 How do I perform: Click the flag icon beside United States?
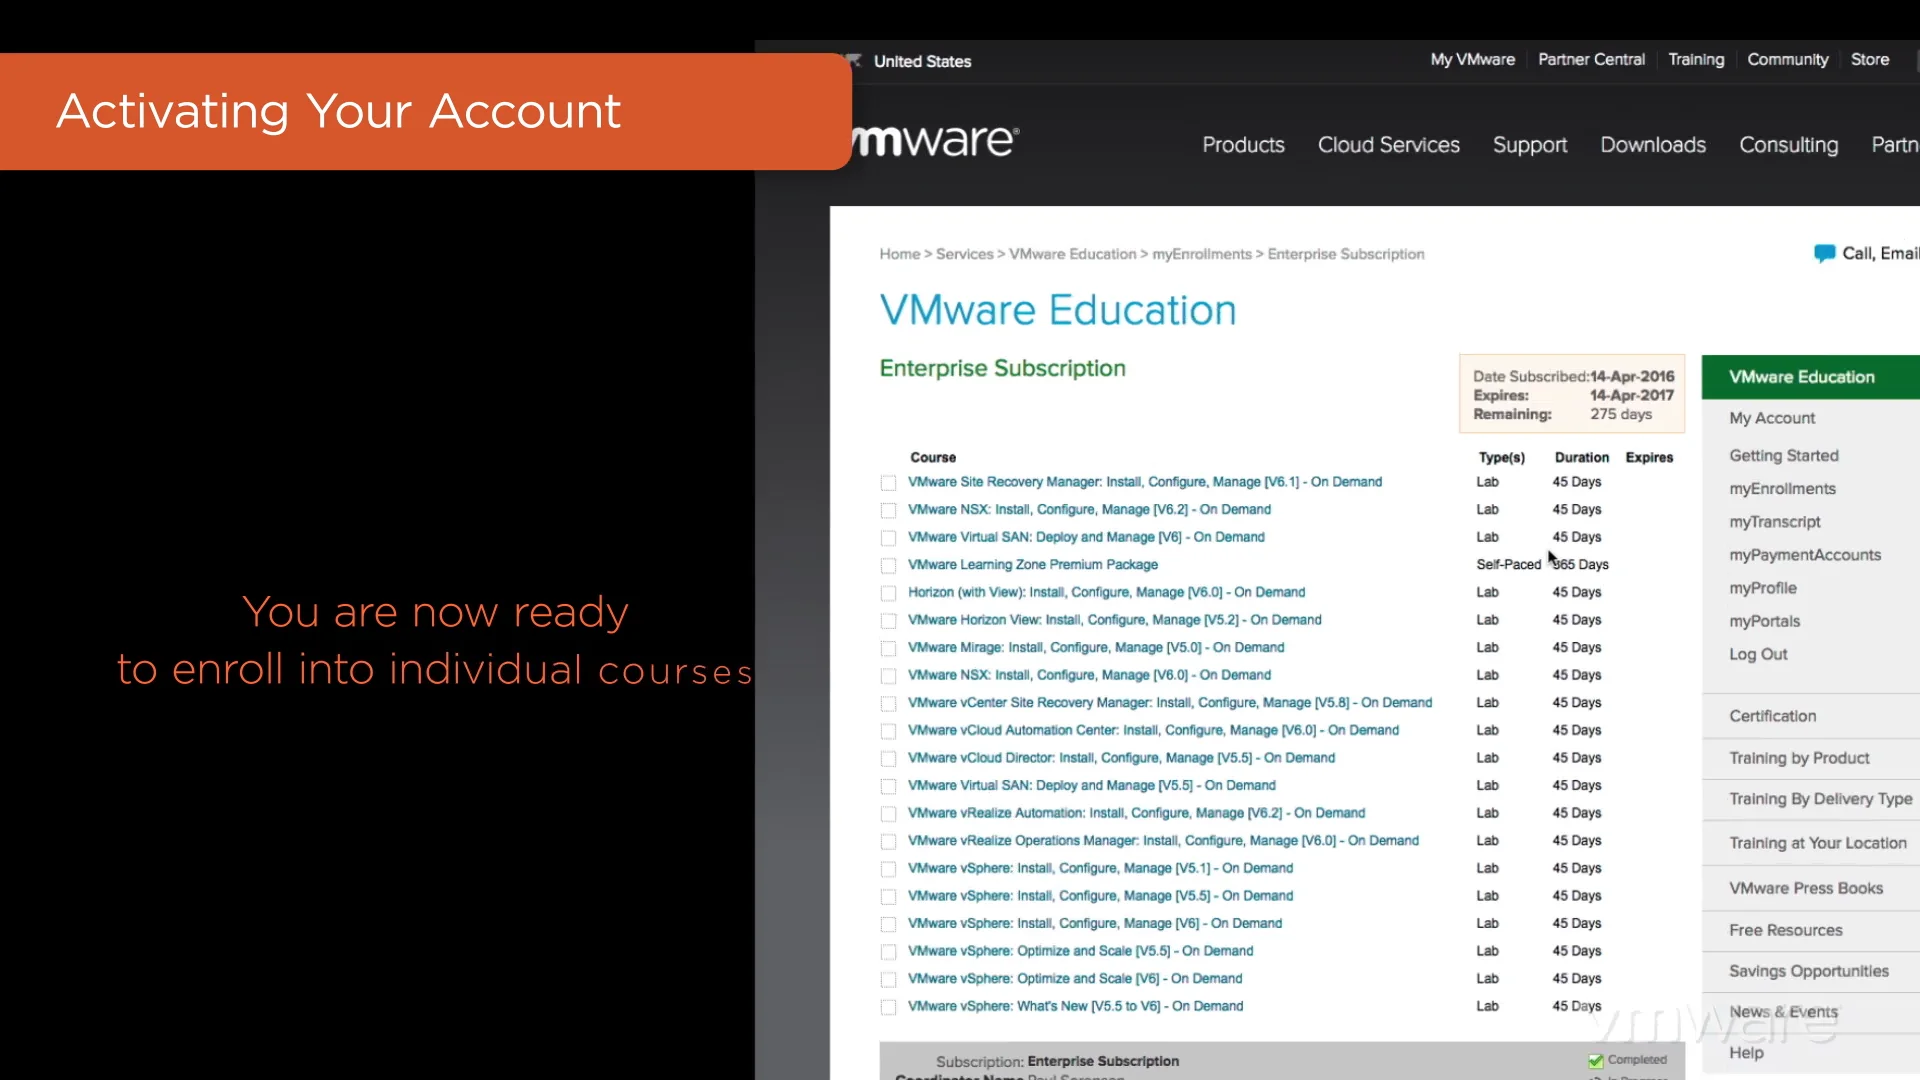(853, 61)
